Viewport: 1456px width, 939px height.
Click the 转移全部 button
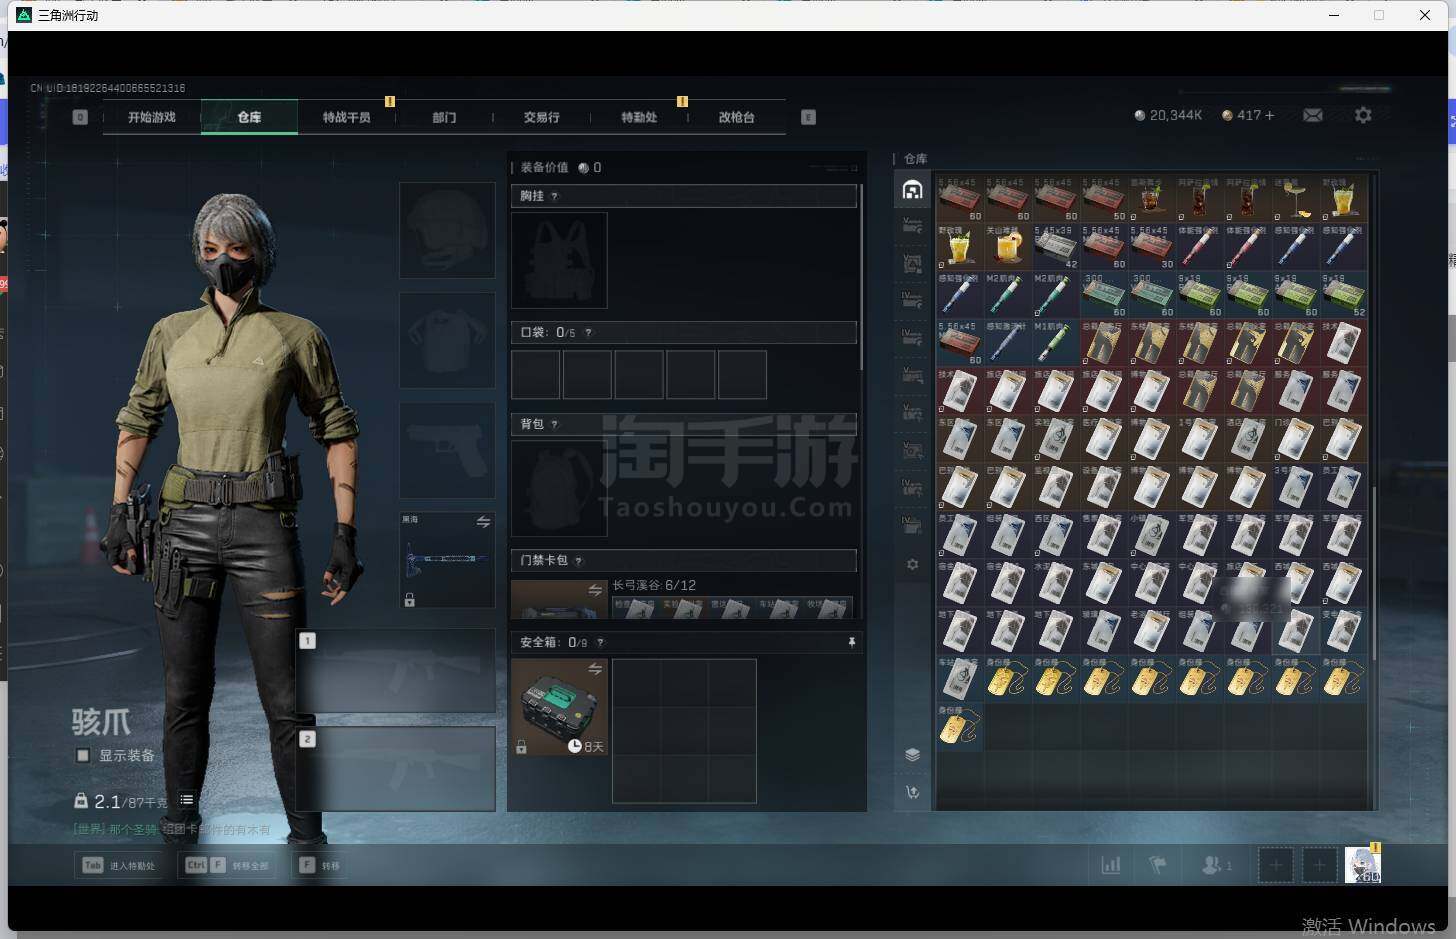pyautogui.click(x=228, y=865)
